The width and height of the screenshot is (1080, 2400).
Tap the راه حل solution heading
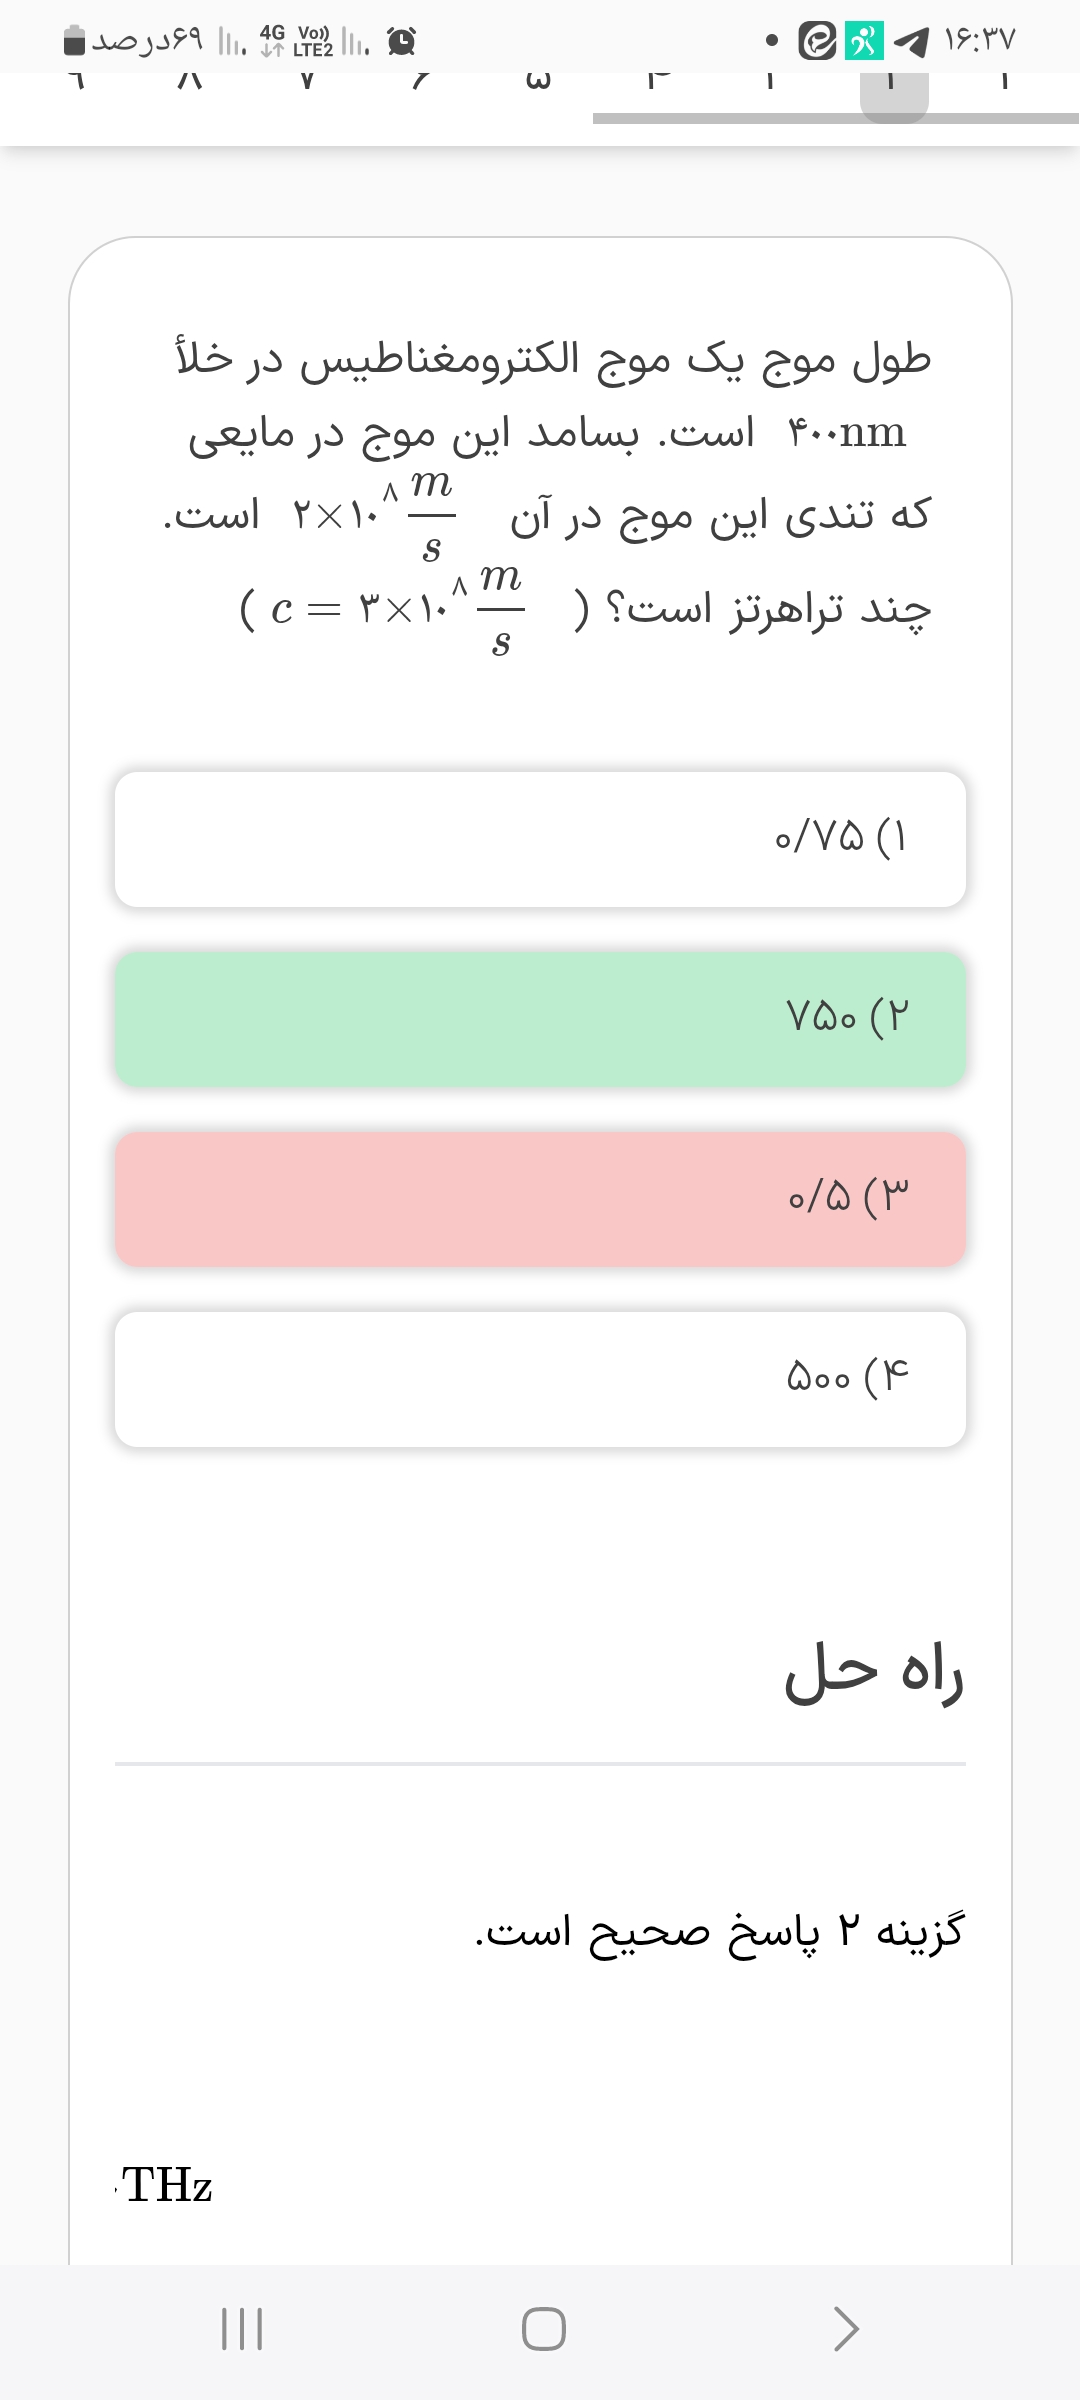click(873, 1674)
